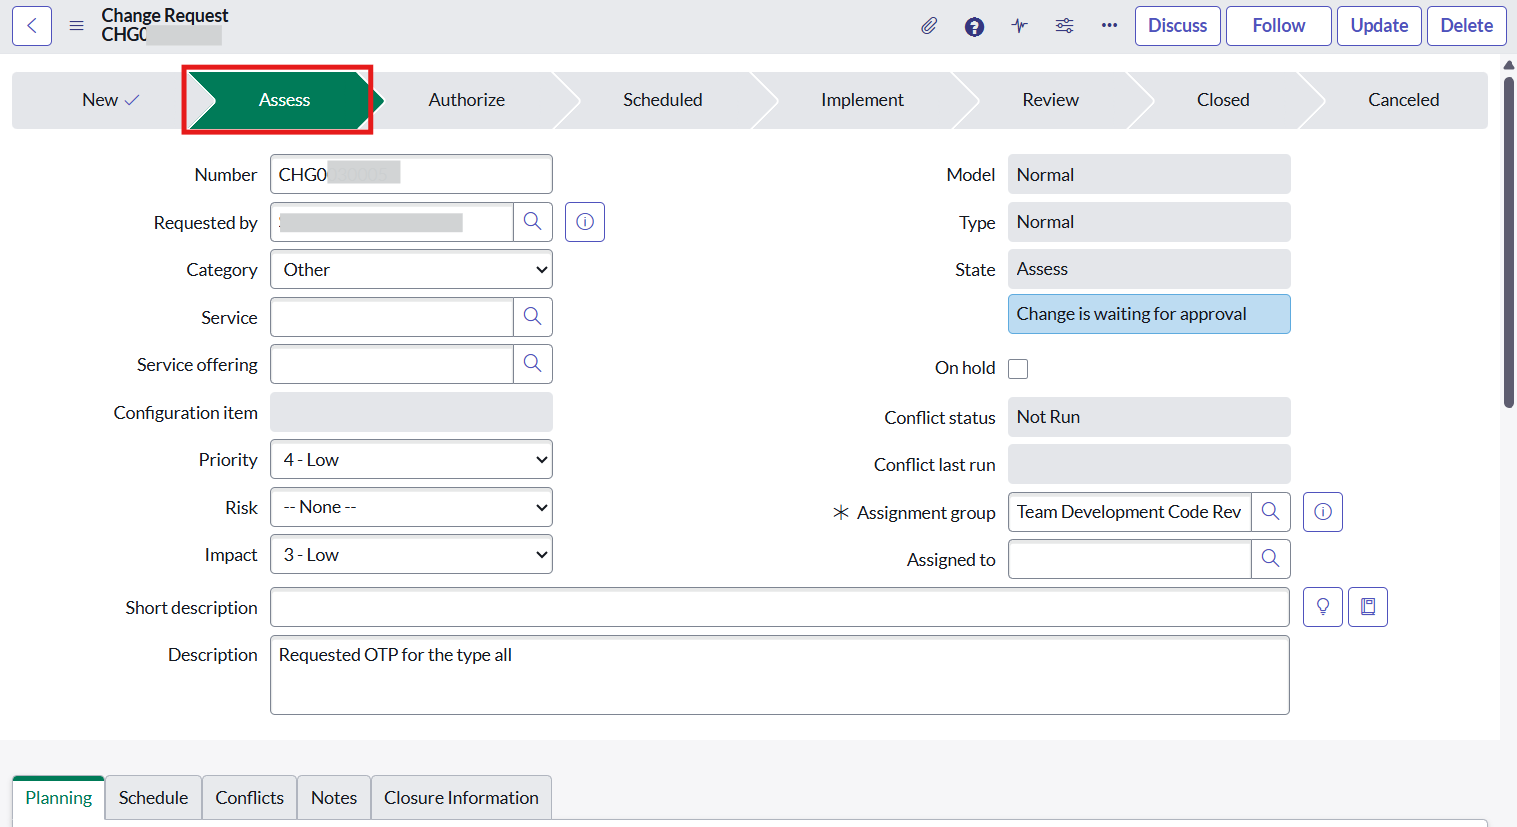Click the Delete button
This screenshot has width=1517, height=827.
click(1467, 26)
